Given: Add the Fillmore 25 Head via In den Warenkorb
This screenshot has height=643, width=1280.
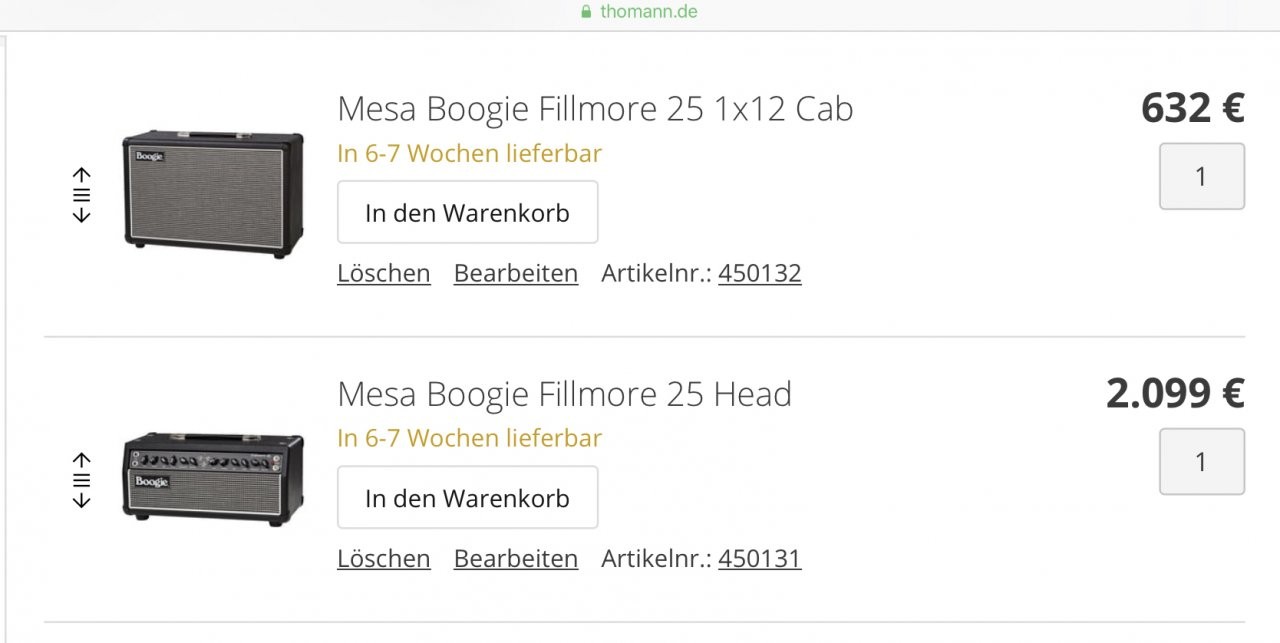Looking at the screenshot, I should [467, 497].
